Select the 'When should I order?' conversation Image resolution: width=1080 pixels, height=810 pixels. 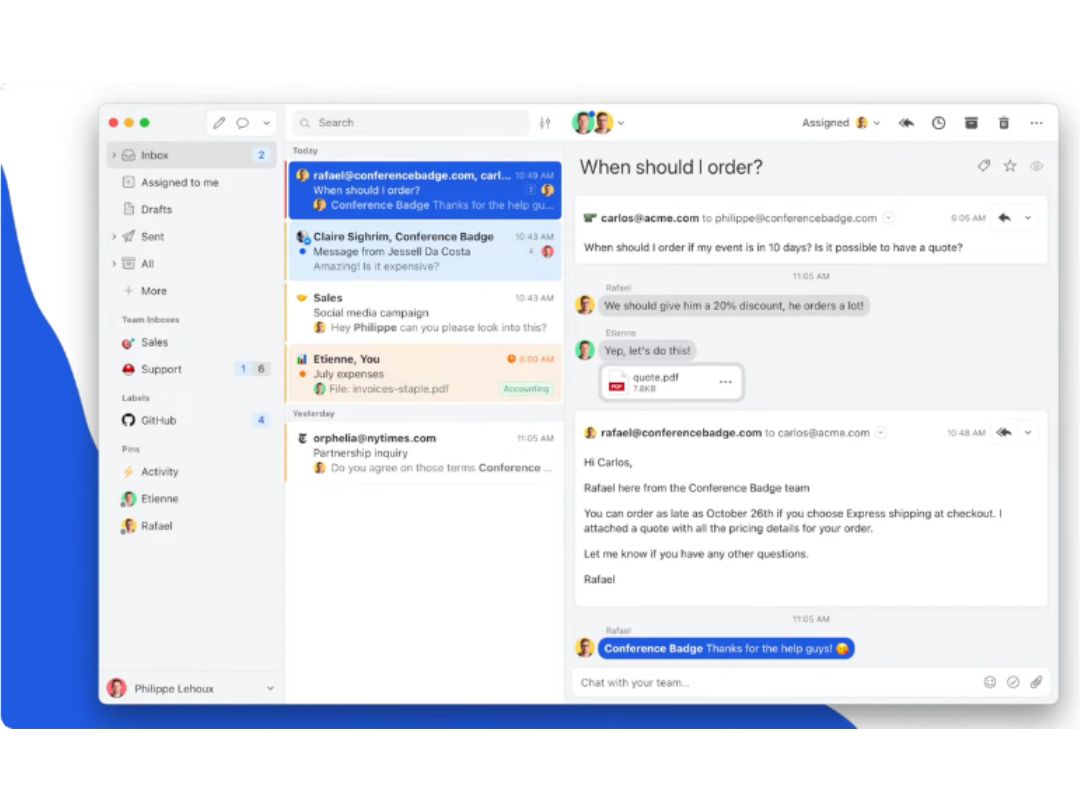pos(424,190)
